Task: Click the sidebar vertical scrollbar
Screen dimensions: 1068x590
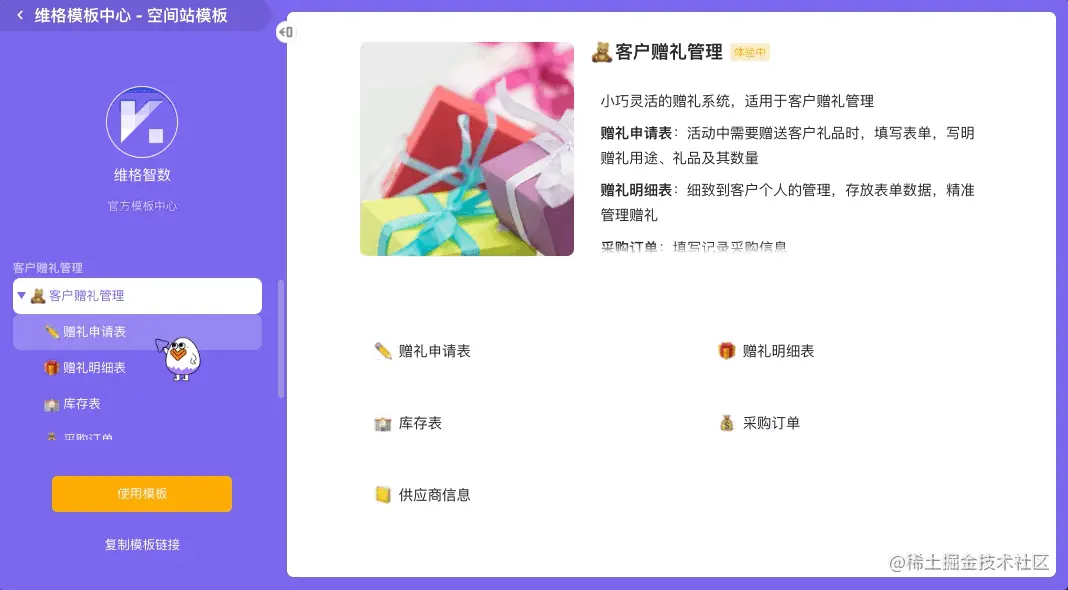Action: pyautogui.click(x=281, y=339)
